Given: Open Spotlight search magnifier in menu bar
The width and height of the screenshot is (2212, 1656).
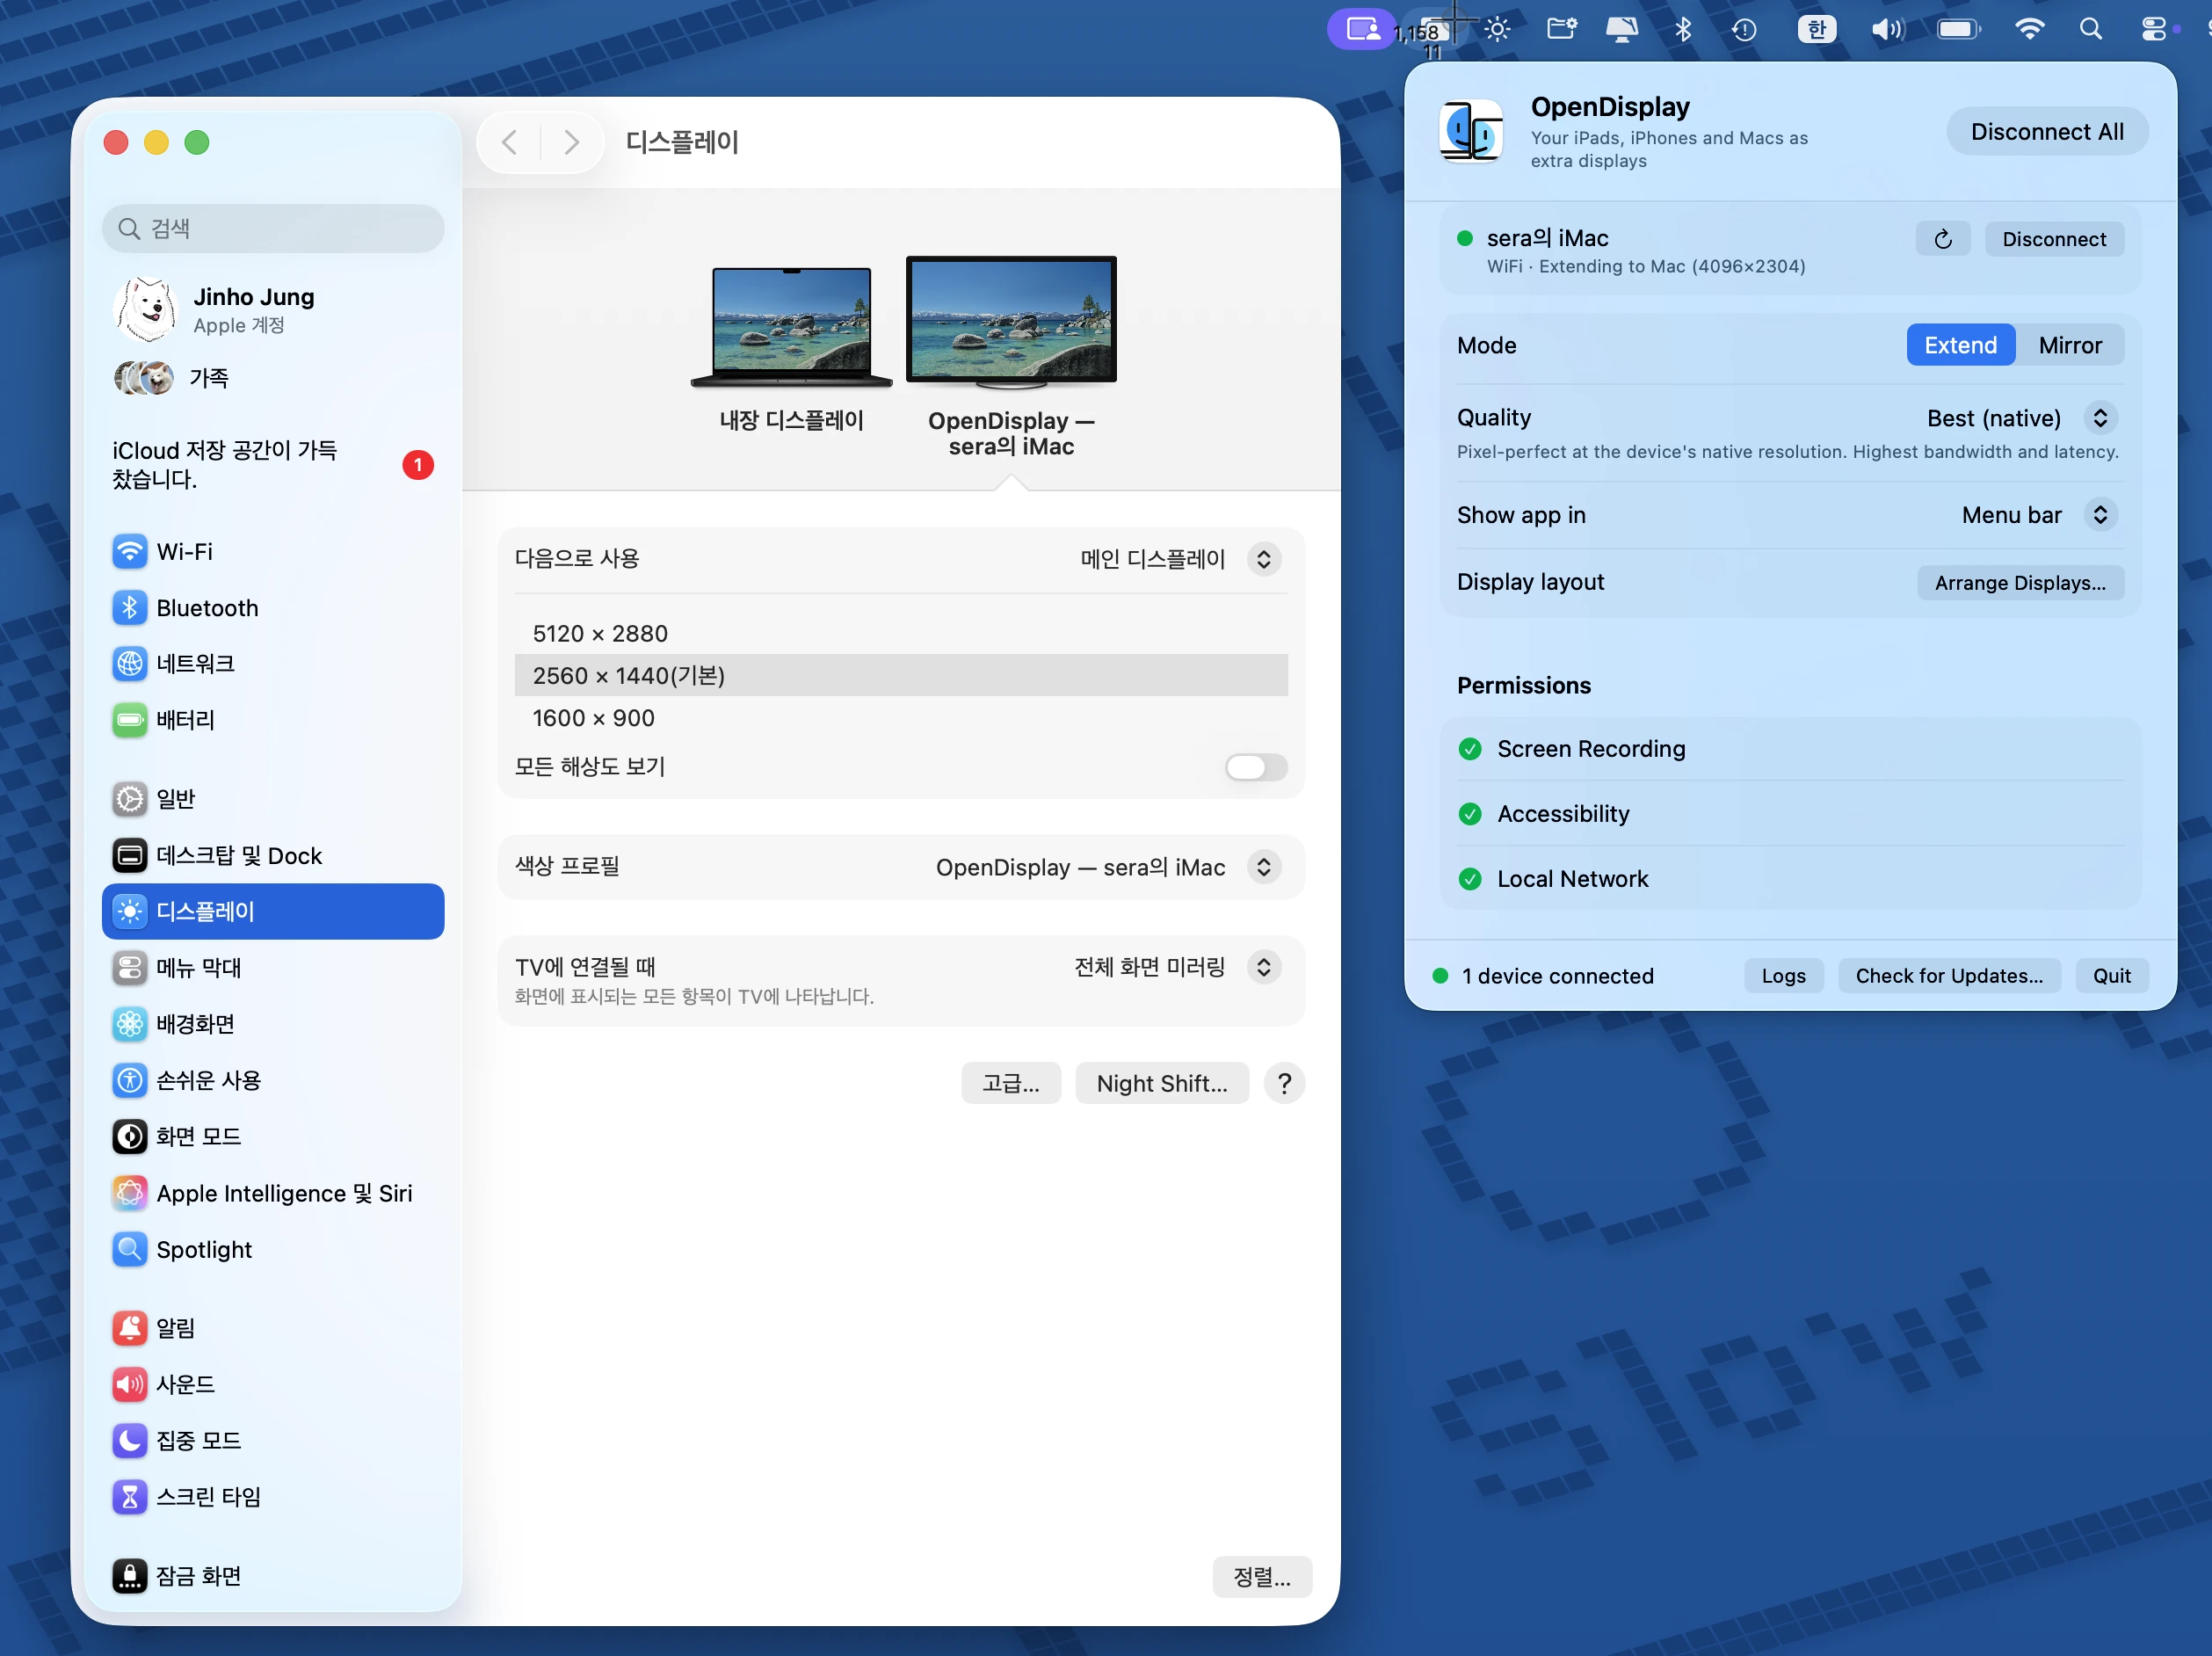Looking at the screenshot, I should coord(2090,29).
